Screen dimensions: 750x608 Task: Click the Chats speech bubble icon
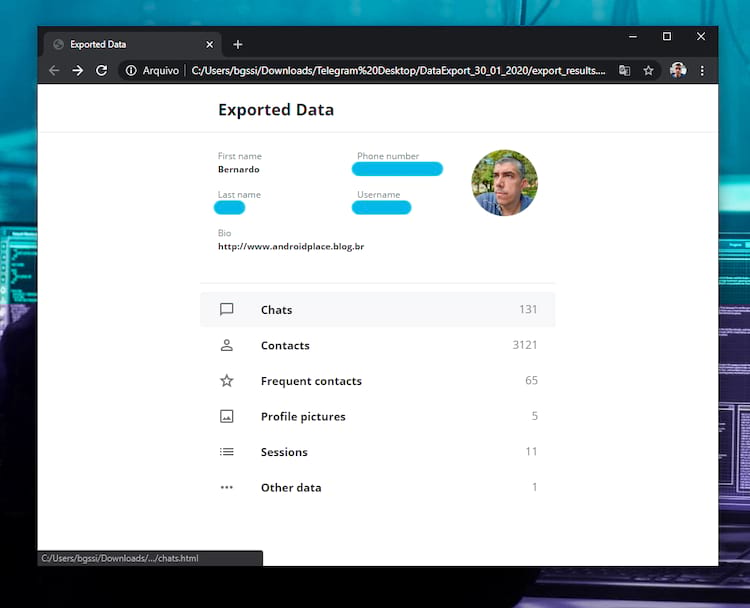[x=227, y=310]
